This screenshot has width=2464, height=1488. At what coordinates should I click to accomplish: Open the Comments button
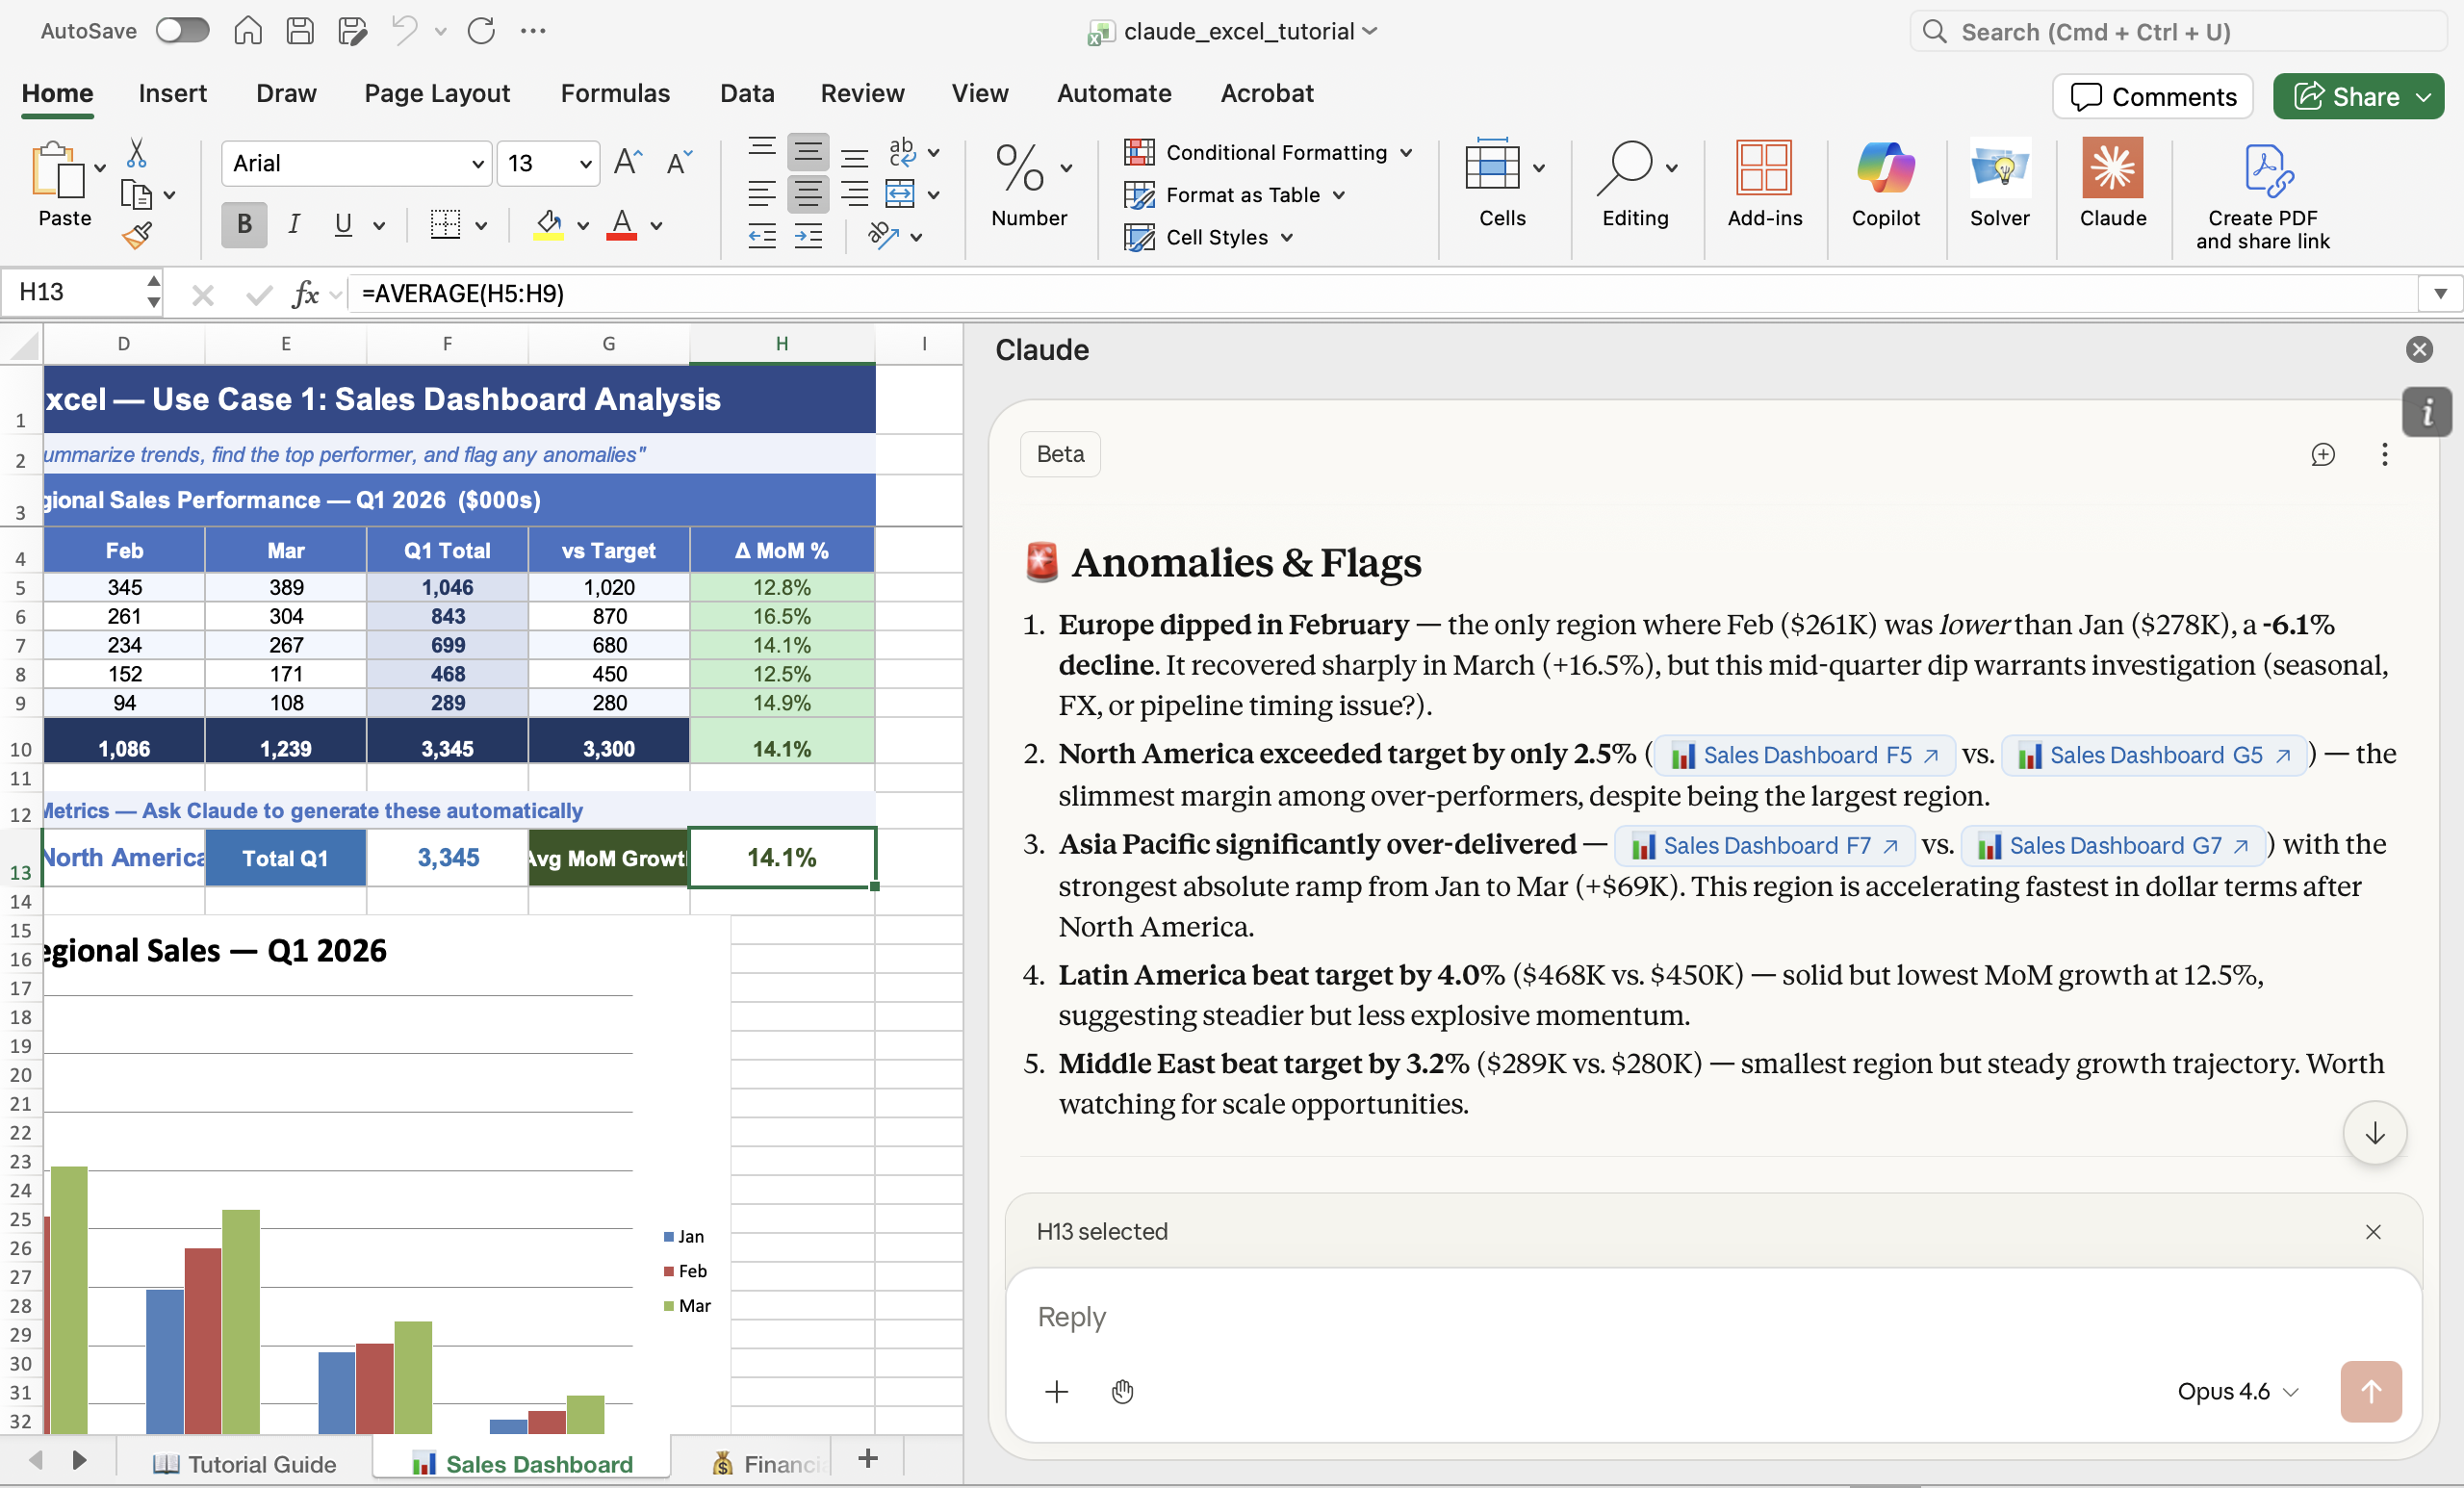[2152, 97]
